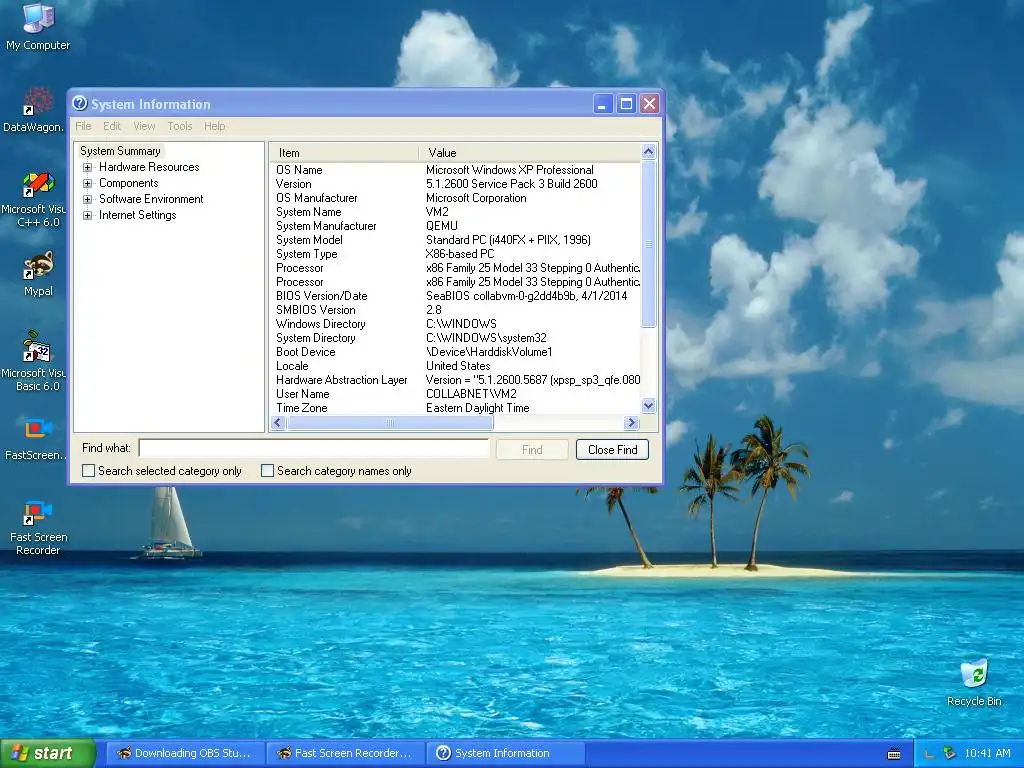This screenshot has height=768, width=1024.
Task: Select System Summary in the tree
Action: (x=120, y=151)
